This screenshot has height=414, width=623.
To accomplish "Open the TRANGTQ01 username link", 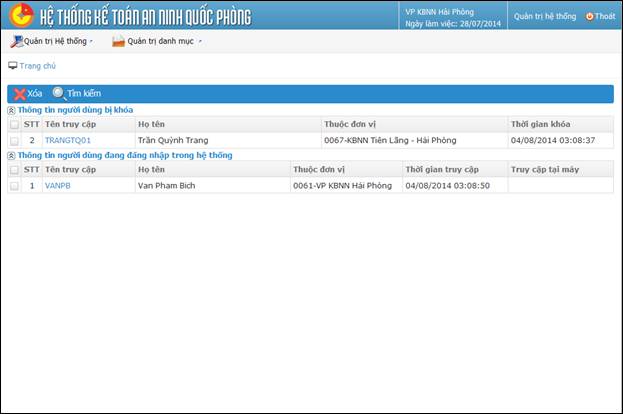I will tap(68, 140).
